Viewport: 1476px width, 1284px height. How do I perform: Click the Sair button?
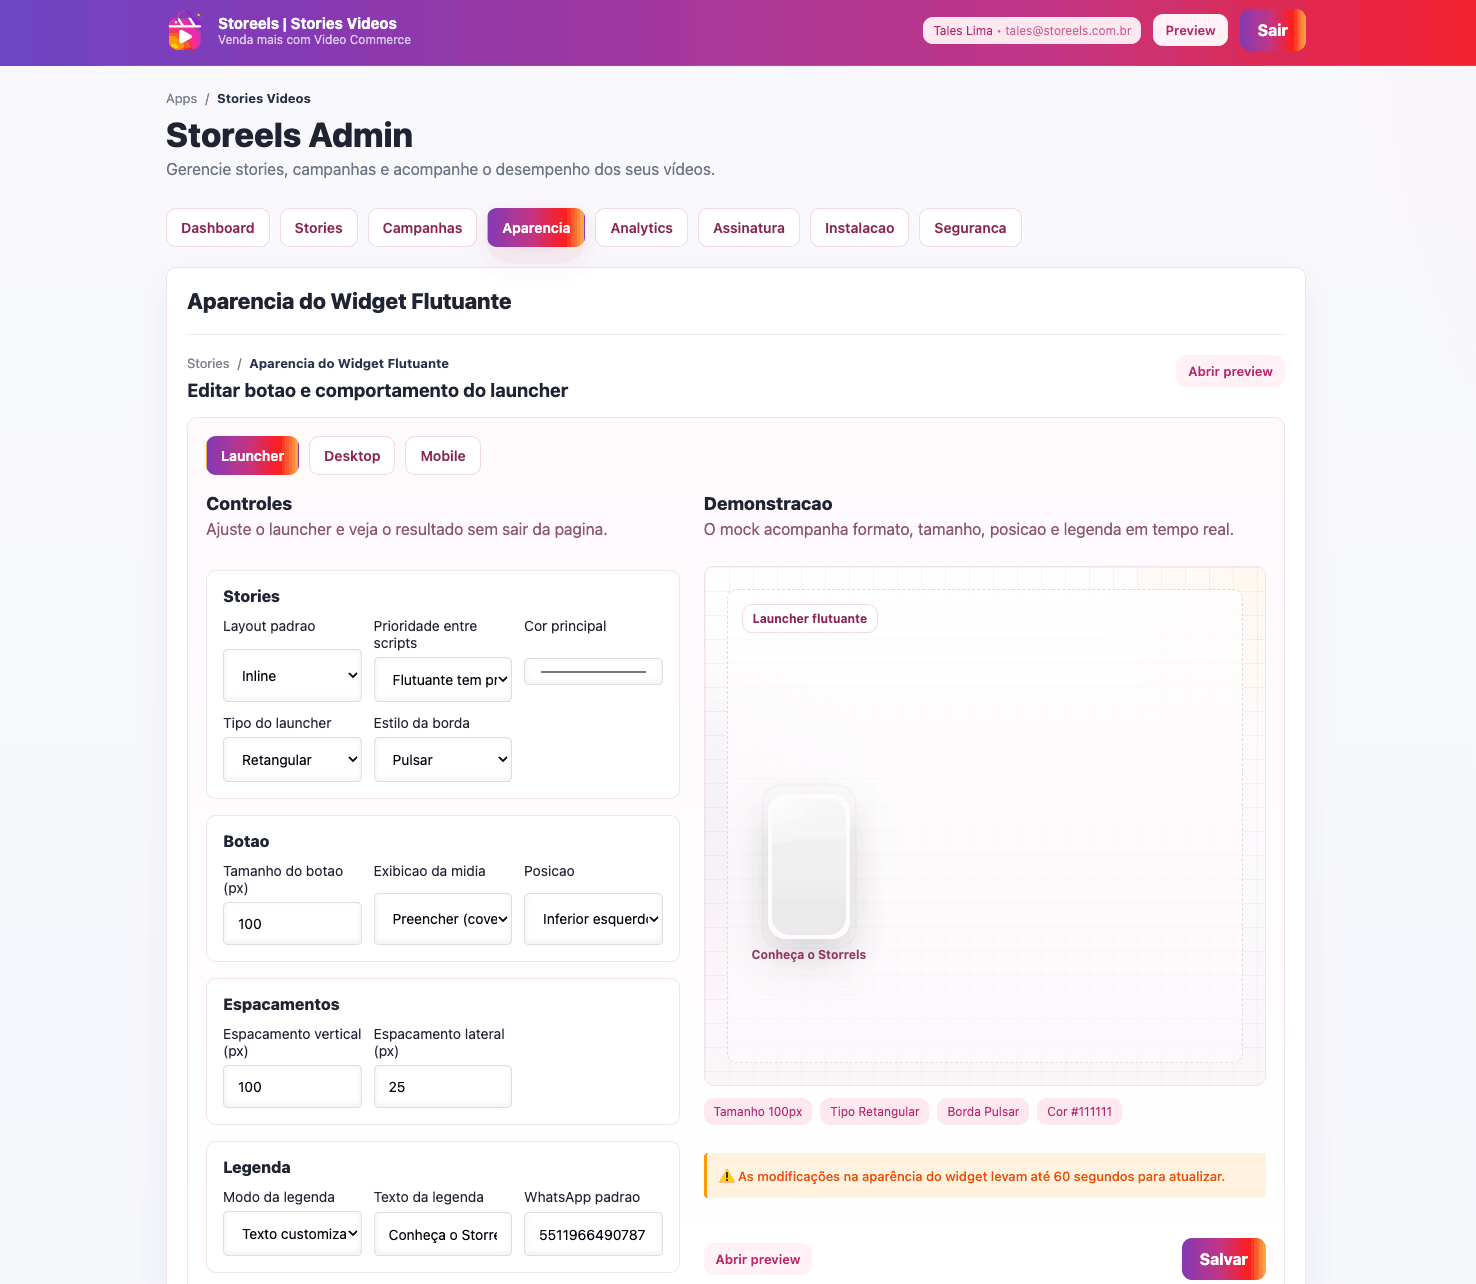[x=1271, y=30]
